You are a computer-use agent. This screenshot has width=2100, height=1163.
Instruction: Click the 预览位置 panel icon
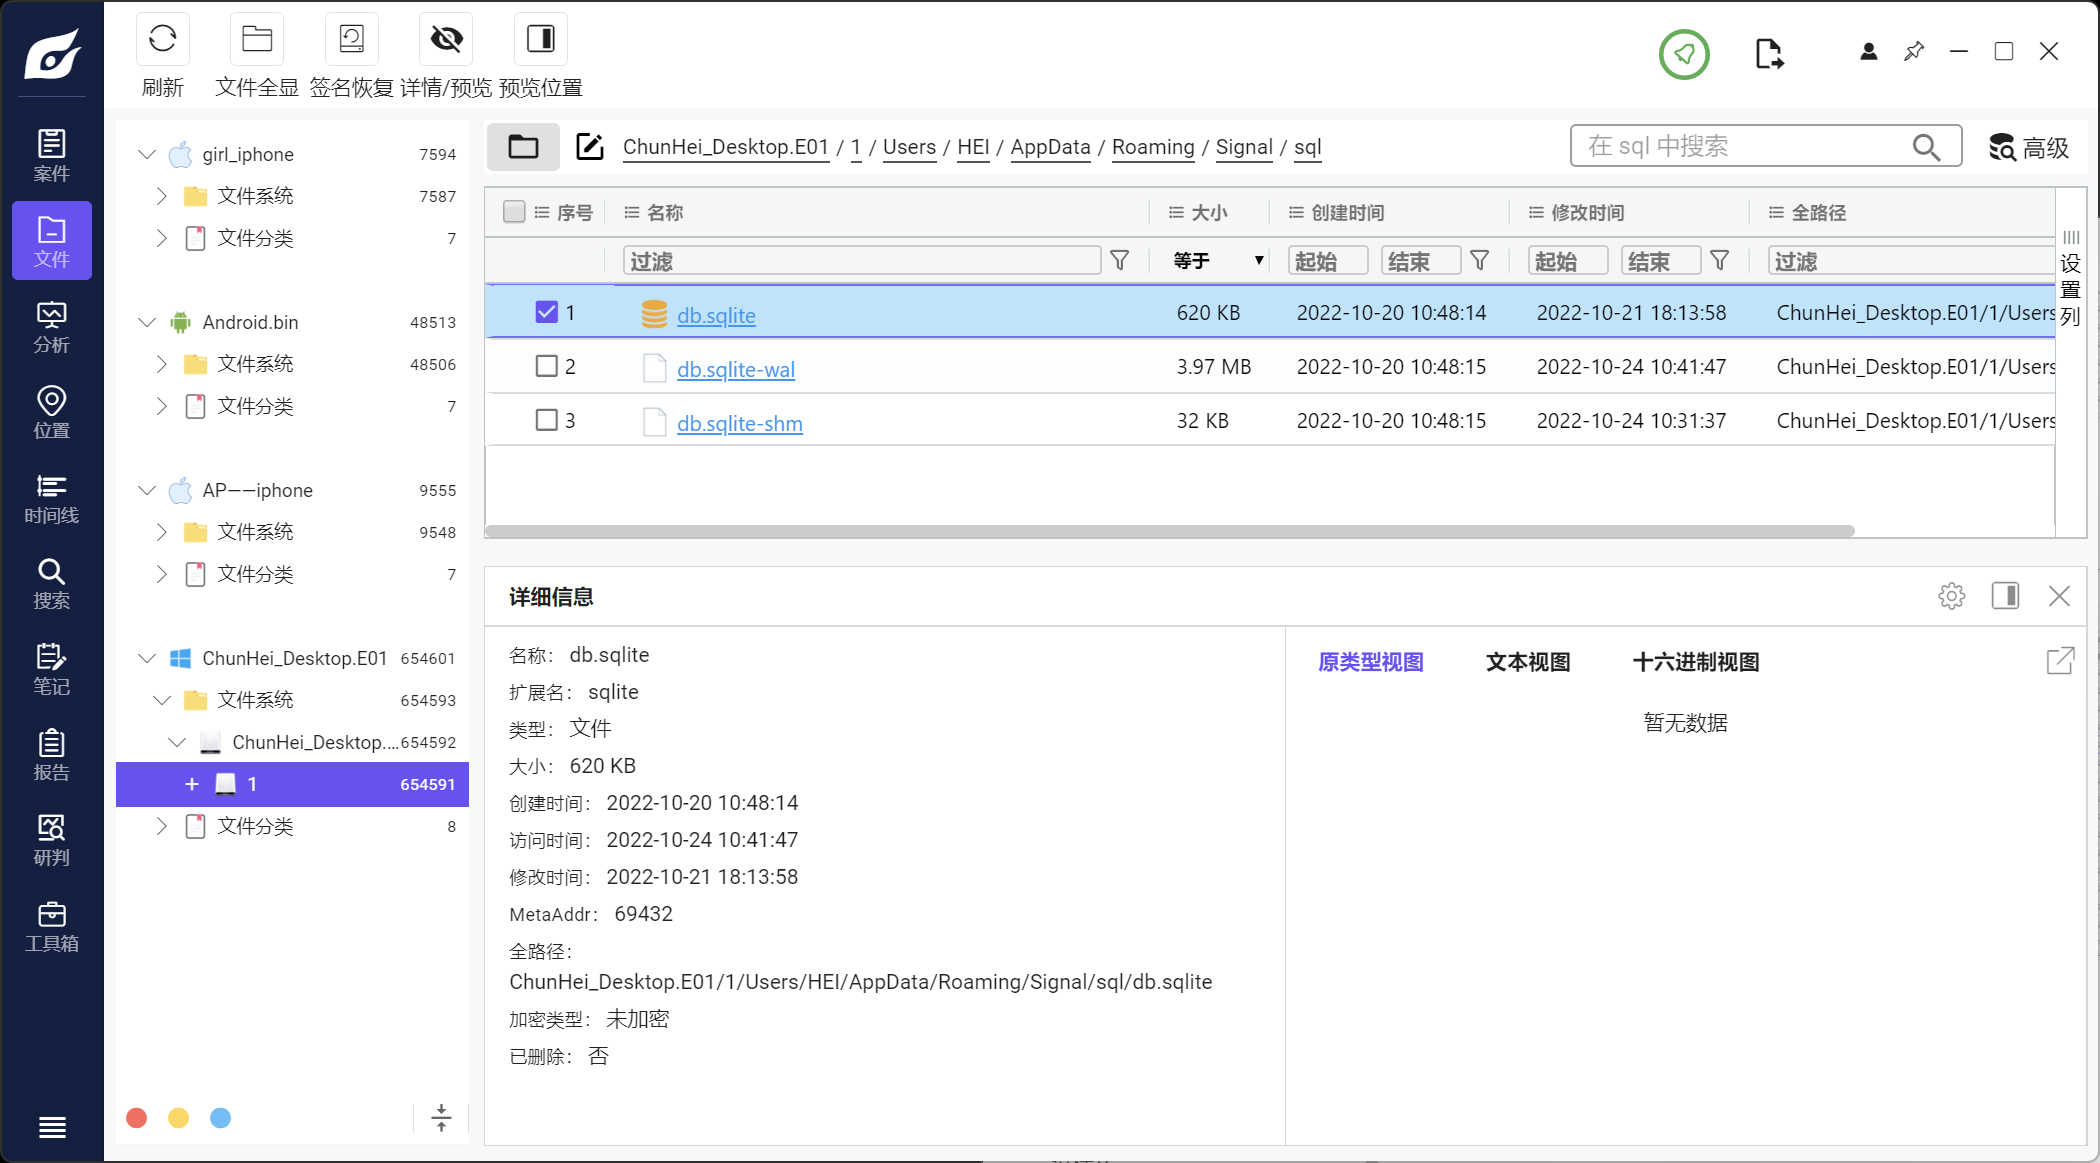(x=541, y=39)
